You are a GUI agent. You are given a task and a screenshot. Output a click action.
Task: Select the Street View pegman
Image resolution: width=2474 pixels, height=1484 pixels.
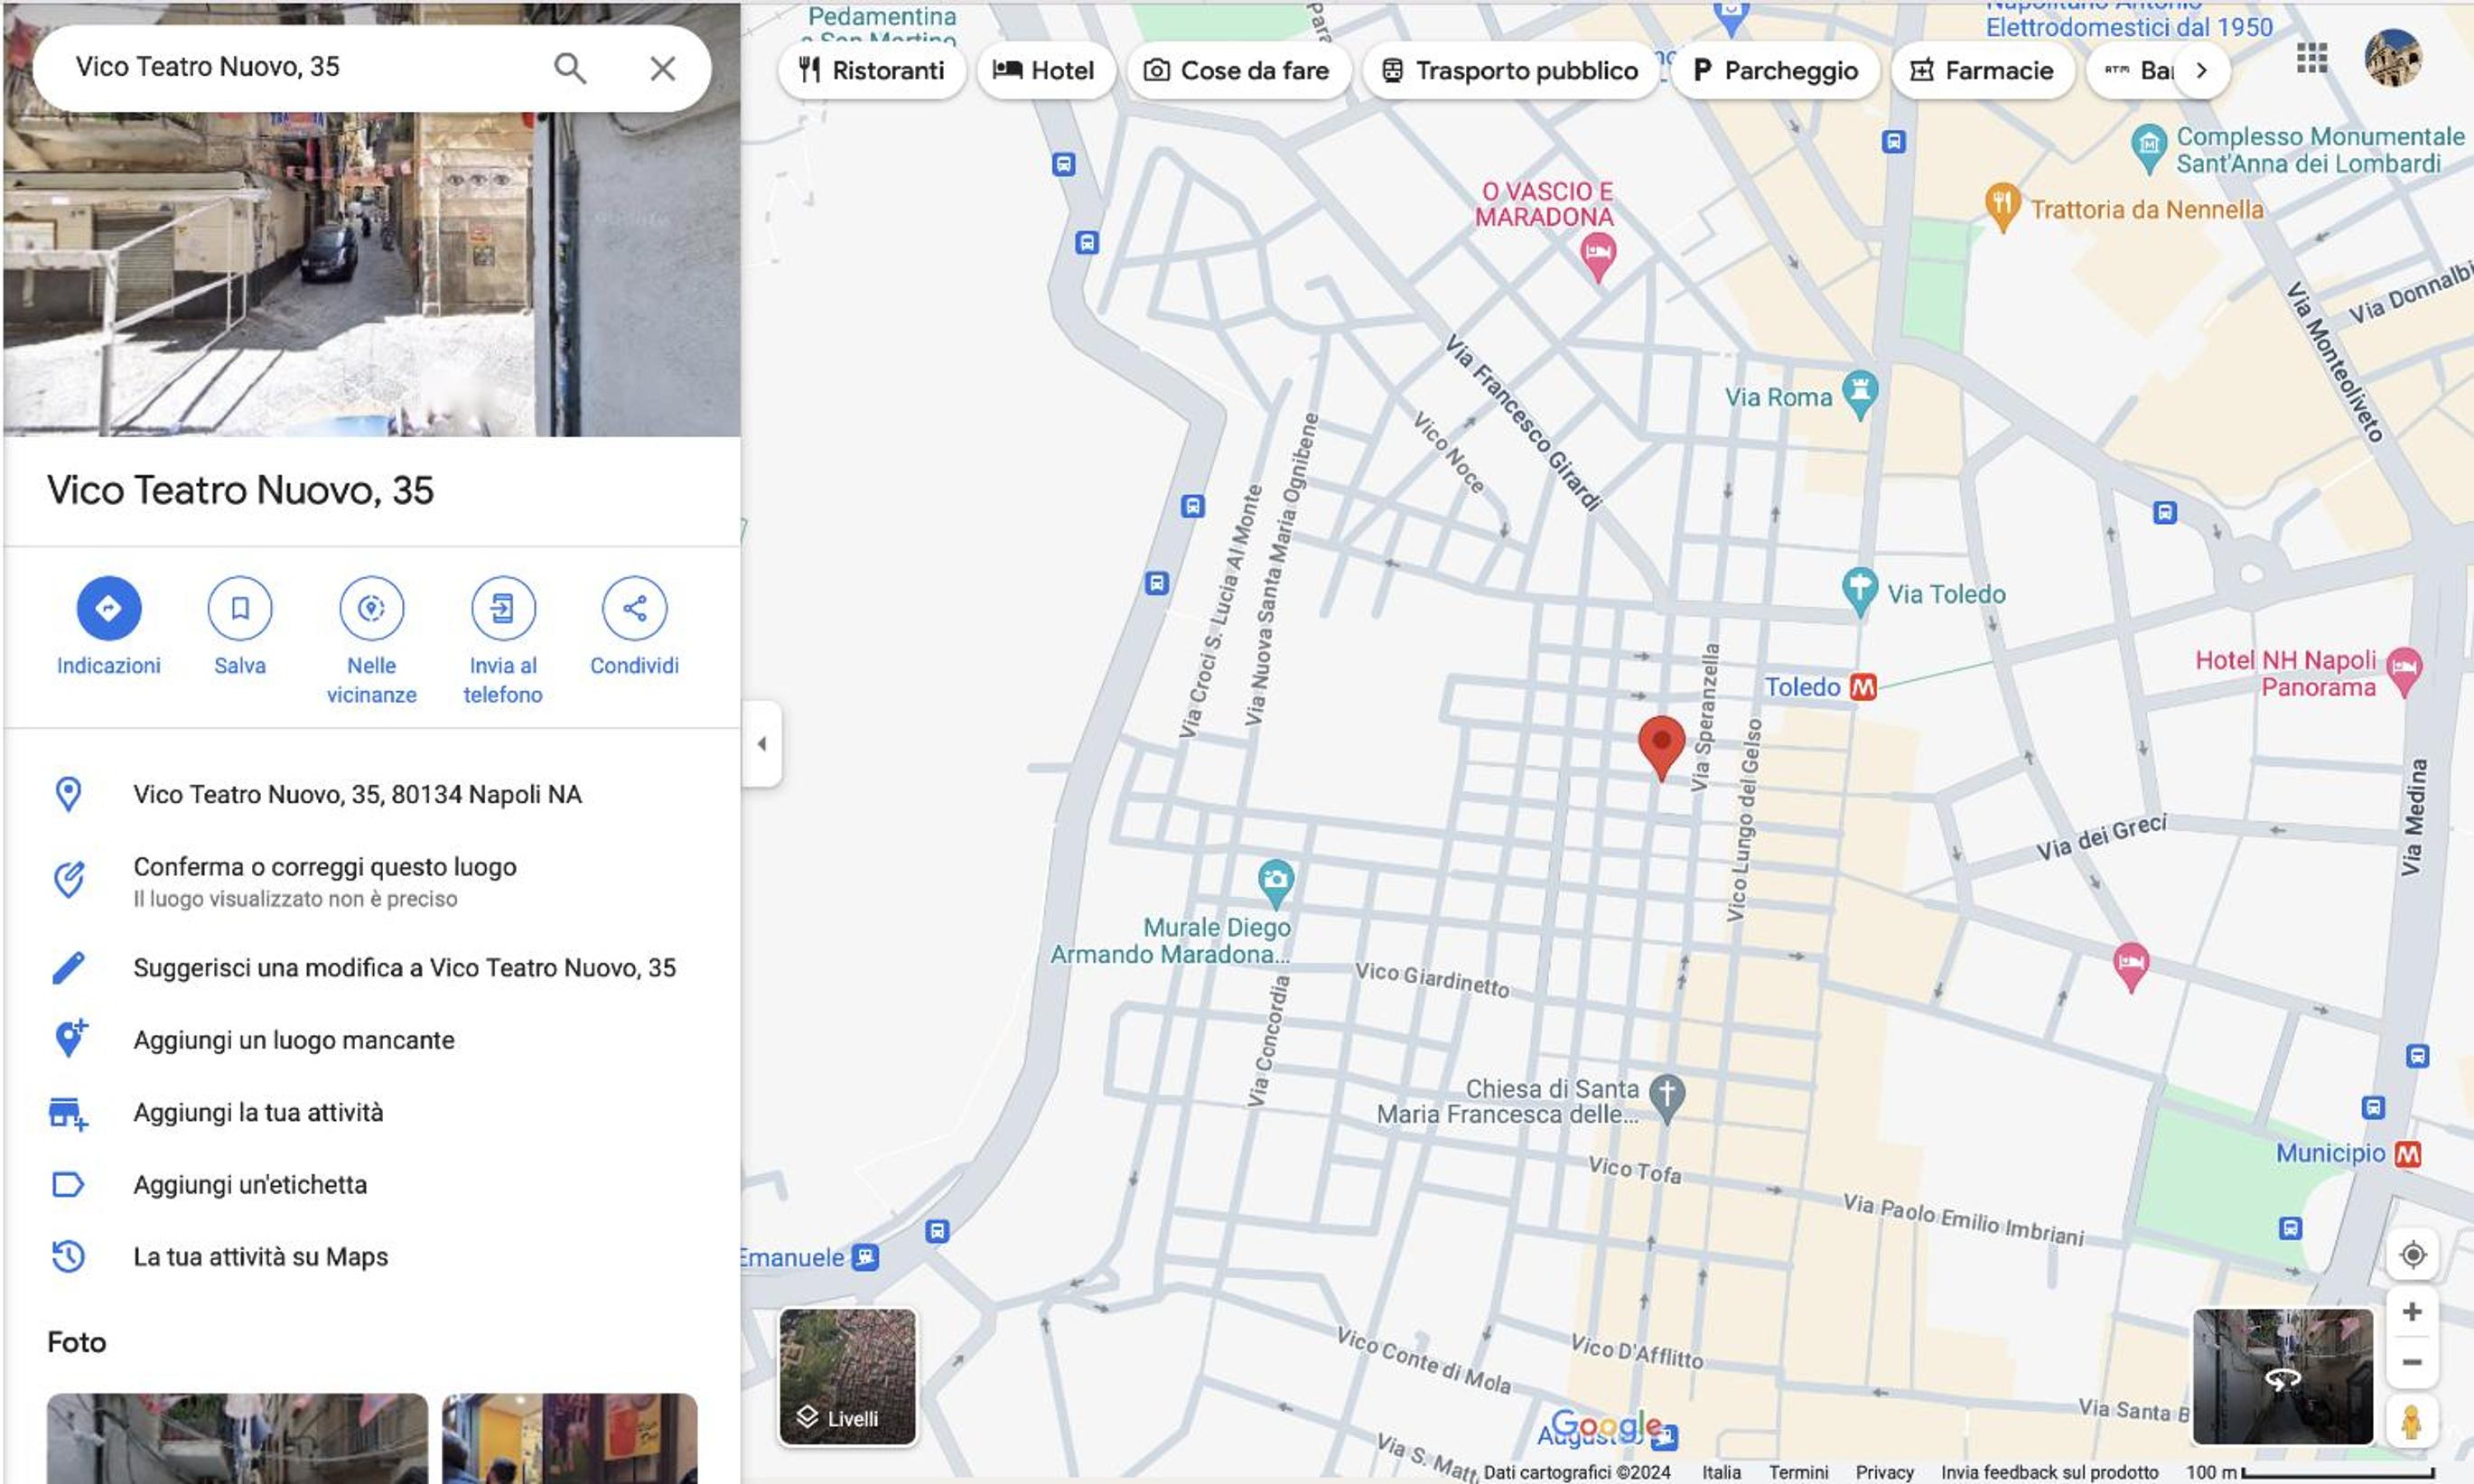(2411, 1422)
